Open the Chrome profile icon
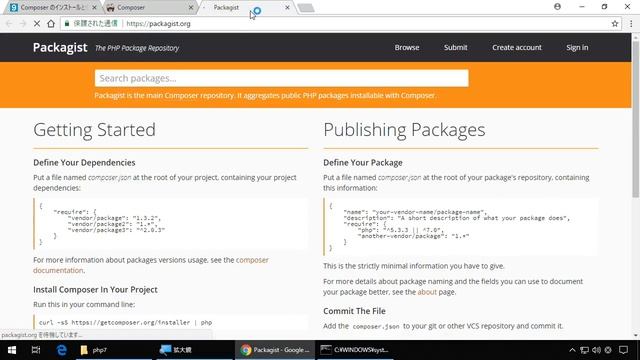Screen dimensions: 640x360 [x=558, y=7]
